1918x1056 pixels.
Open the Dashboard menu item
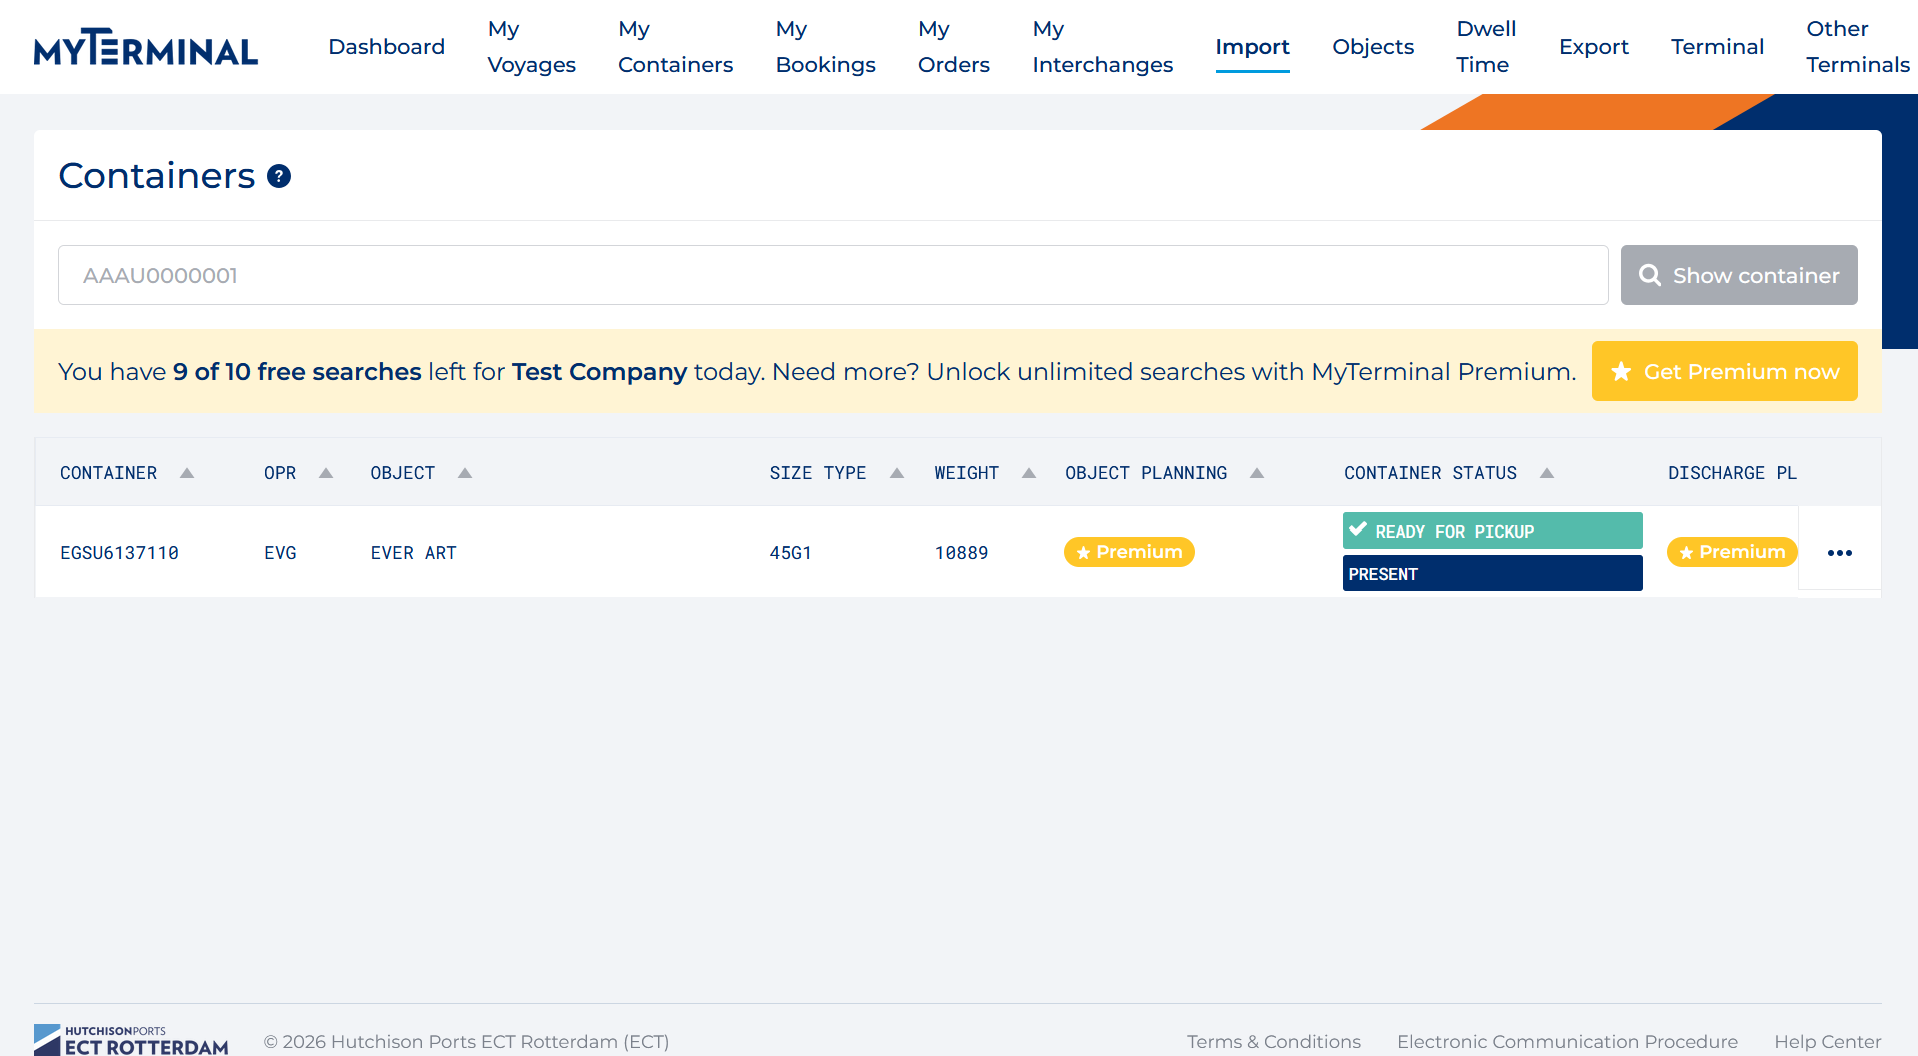(386, 47)
